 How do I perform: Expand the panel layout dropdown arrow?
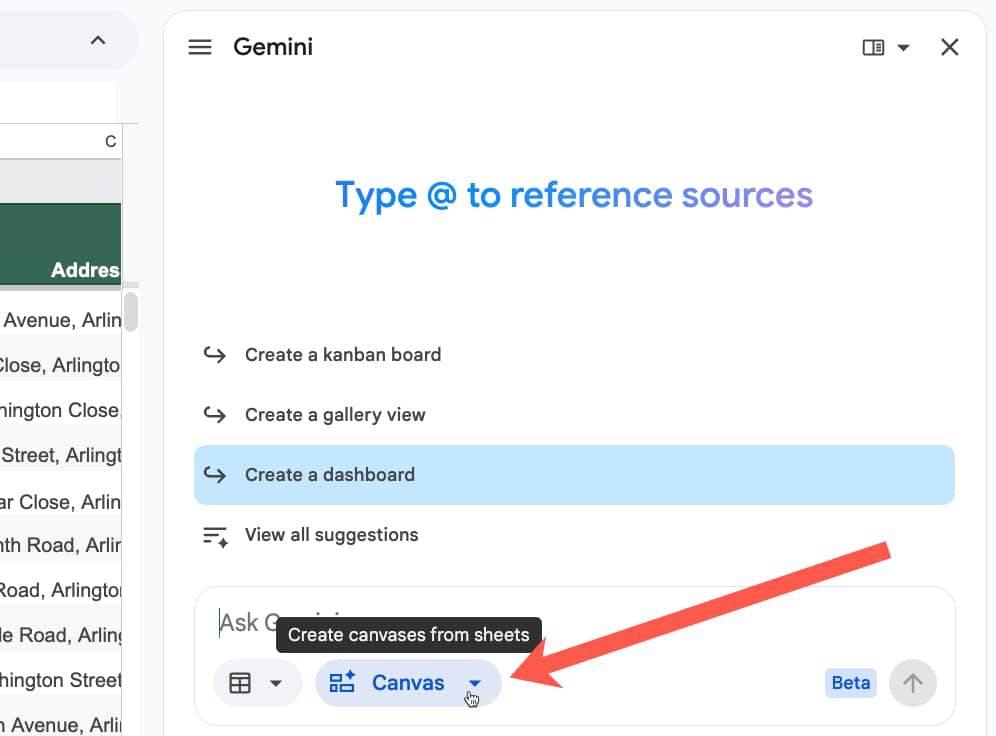coord(903,48)
